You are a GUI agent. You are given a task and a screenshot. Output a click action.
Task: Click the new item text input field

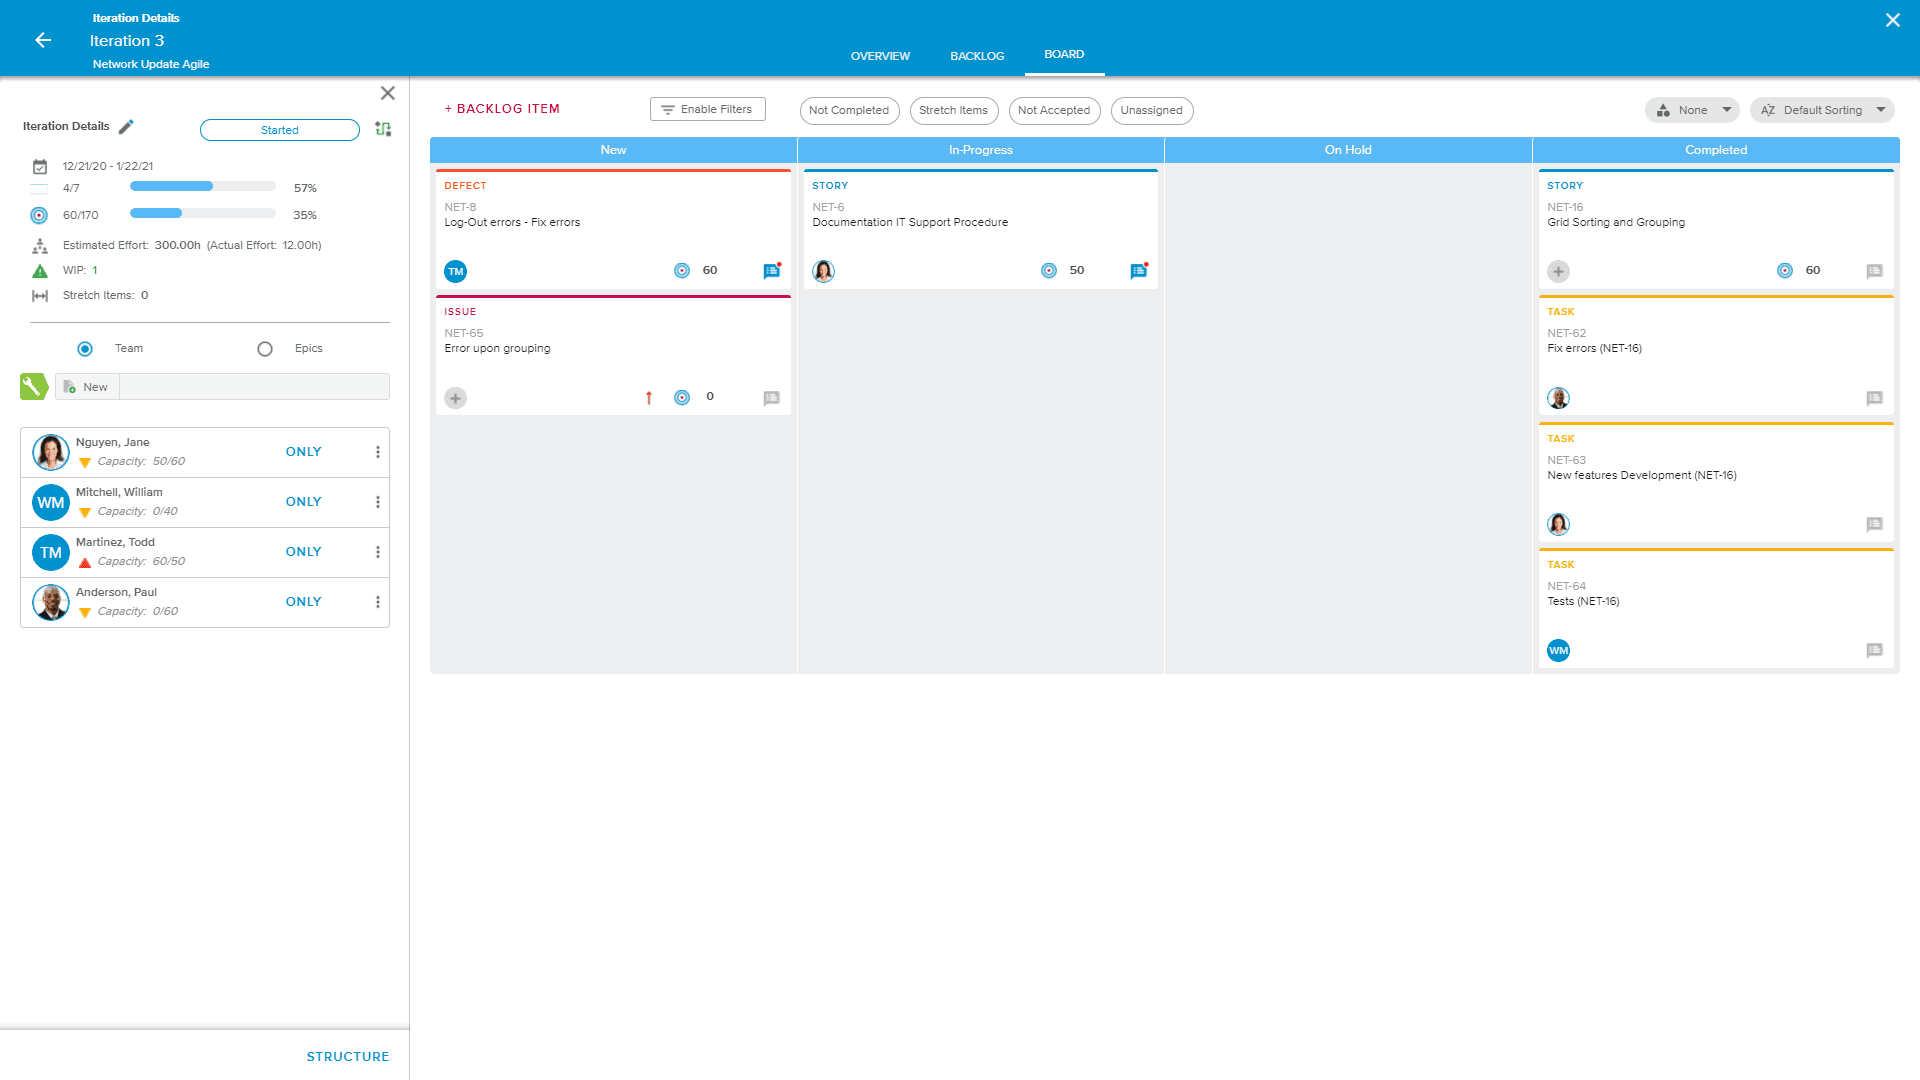click(x=255, y=387)
